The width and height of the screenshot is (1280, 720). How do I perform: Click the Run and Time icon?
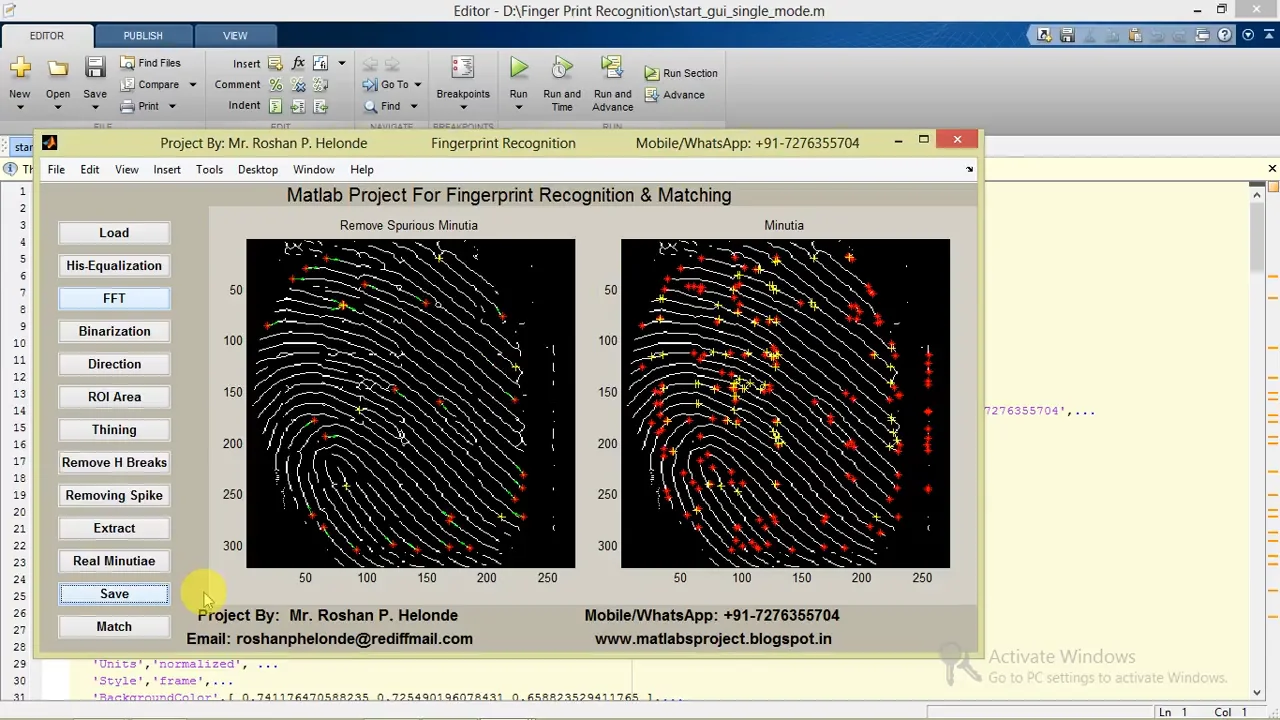click(561, 69)
